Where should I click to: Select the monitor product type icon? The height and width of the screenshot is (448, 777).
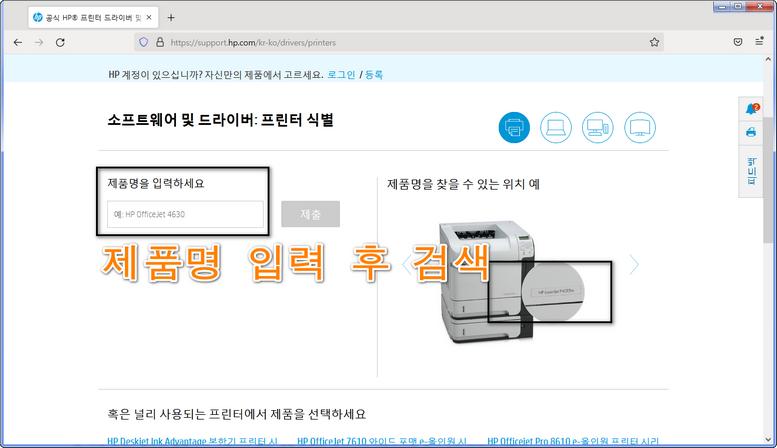pyautogui.click(x=640, y=127)
